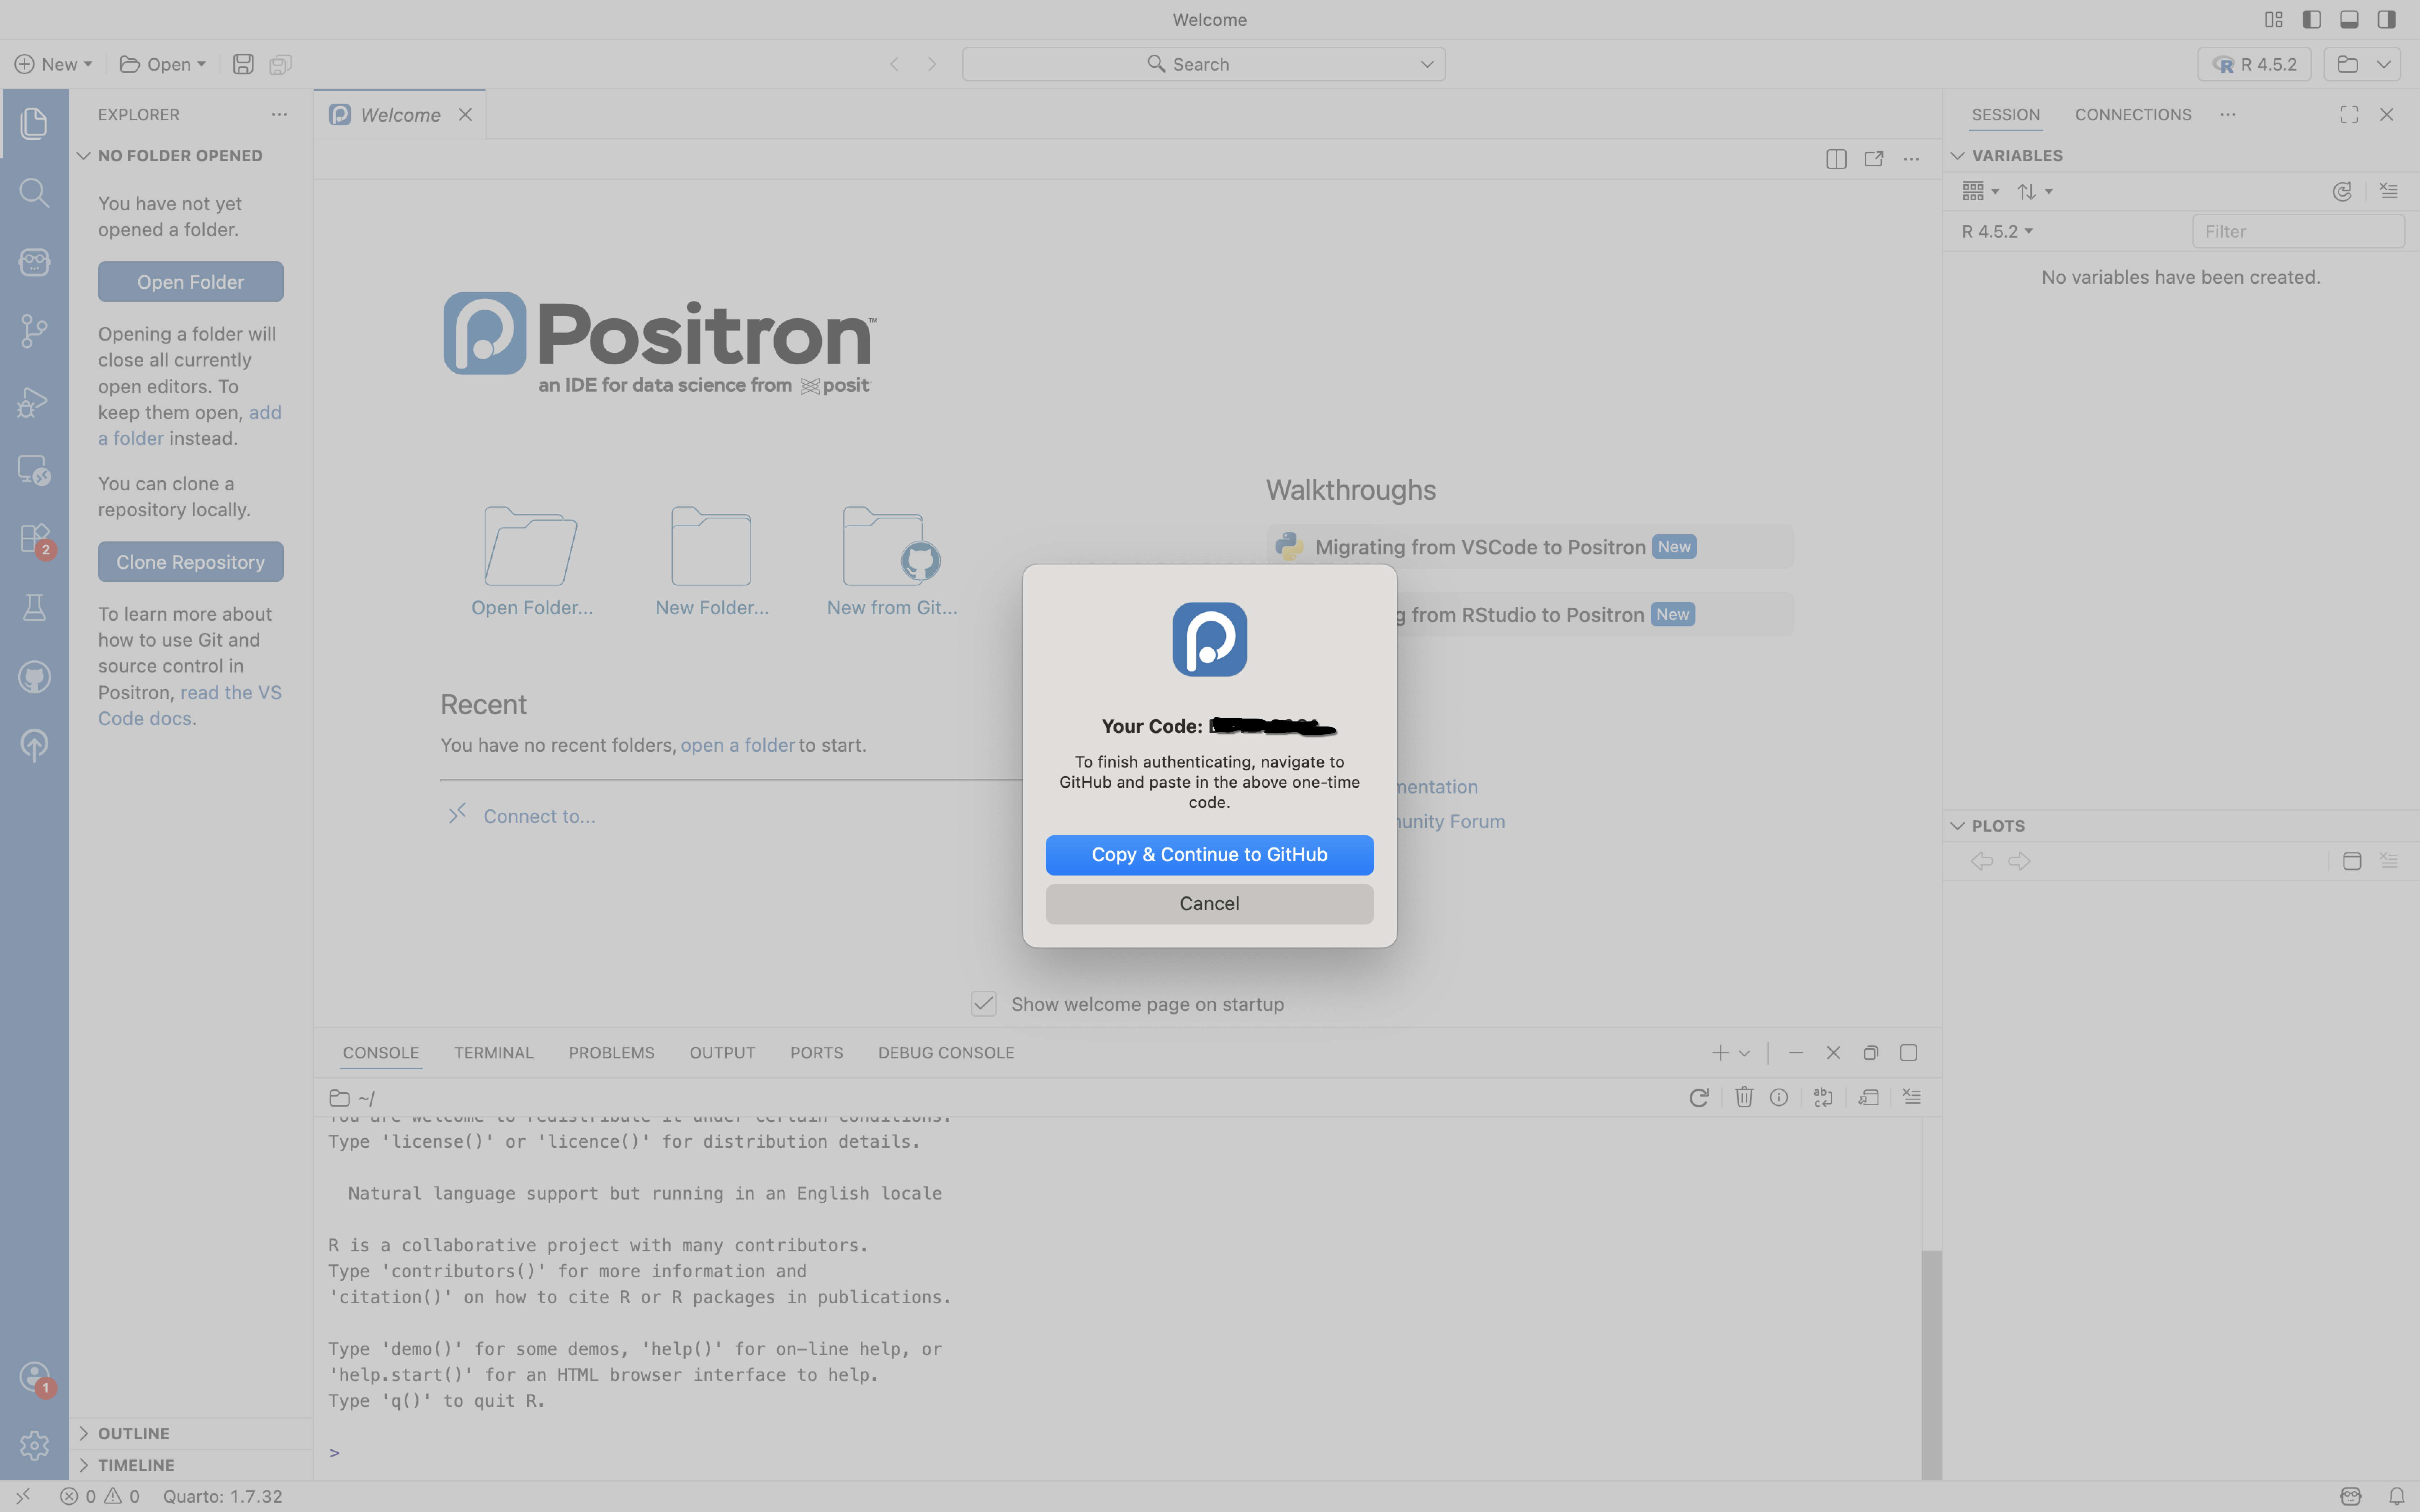This screenshot has height=1512, width=2420.
Task: Open the Search view in activity bar
Action: pyautogui.click(x=34, y=192)
